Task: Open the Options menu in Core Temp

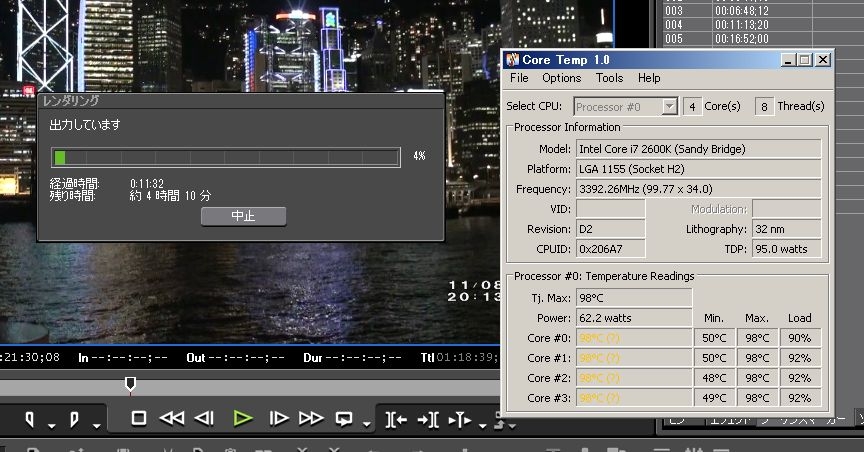Action: point(561,78)
